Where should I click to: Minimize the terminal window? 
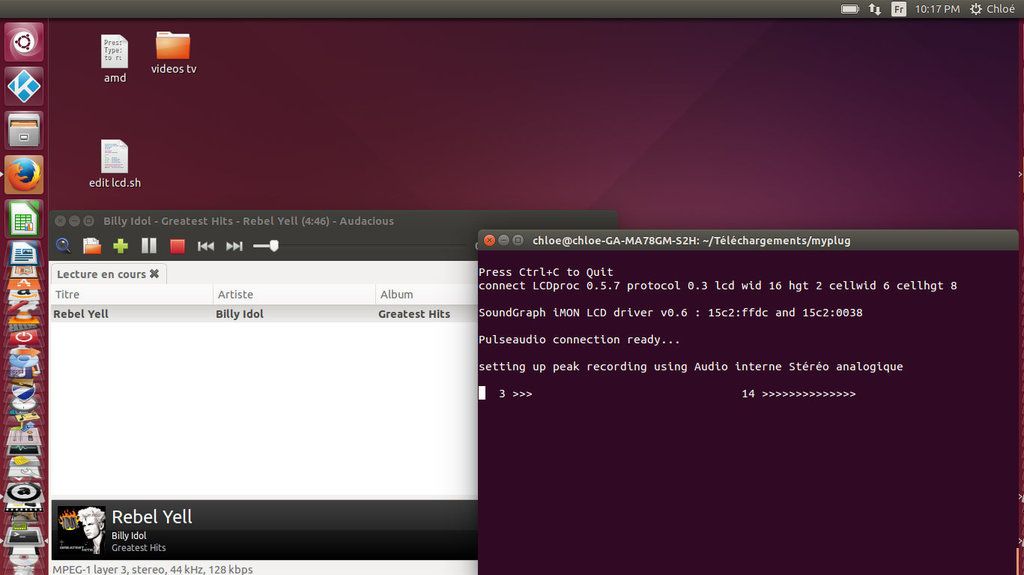point(504,240)
